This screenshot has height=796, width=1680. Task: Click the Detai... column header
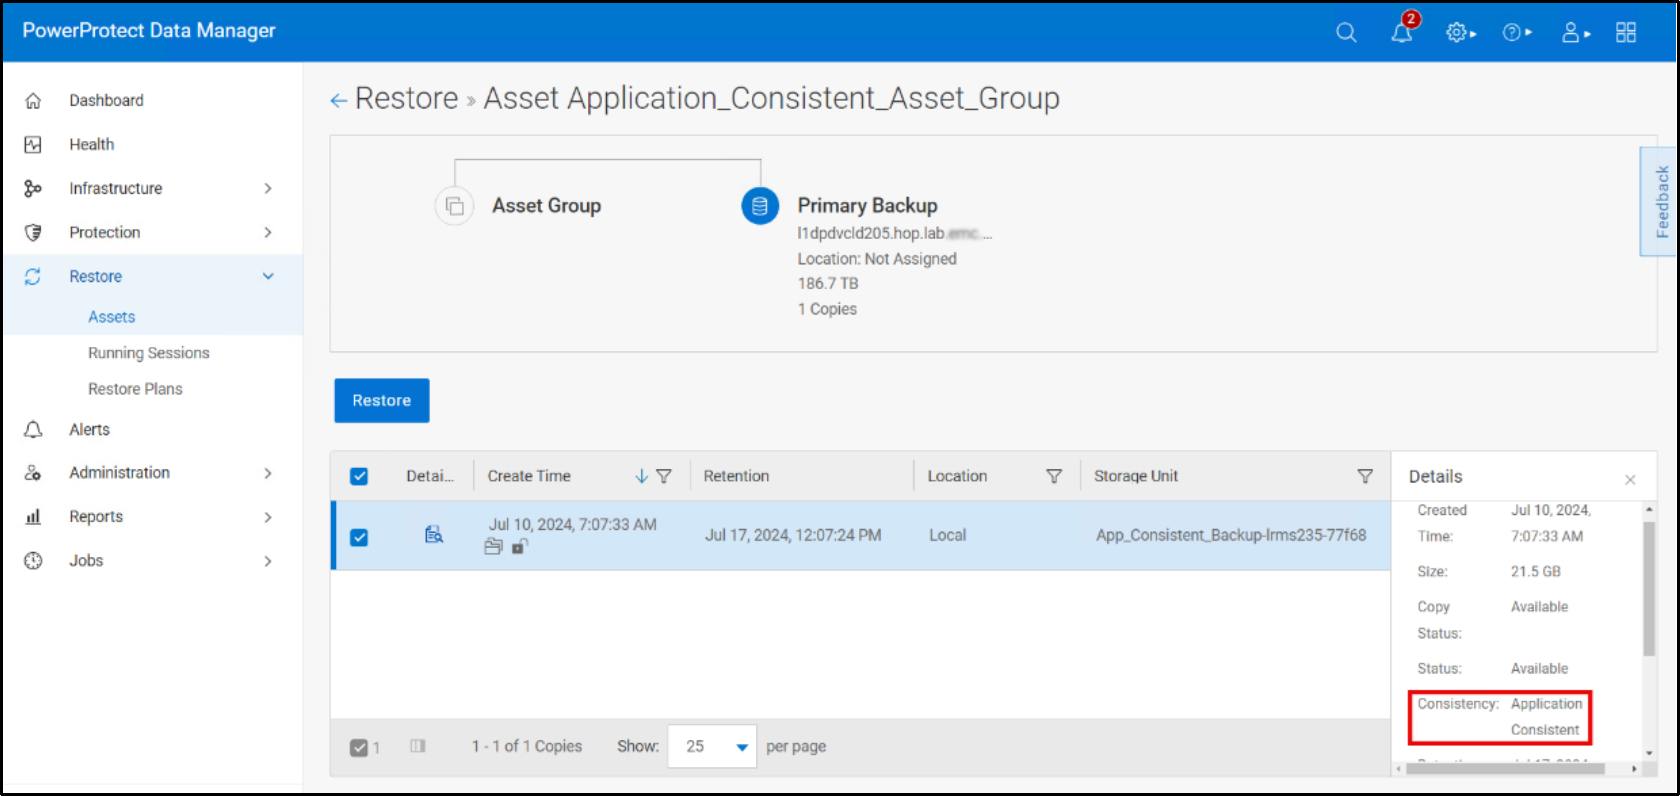(430, 476)
